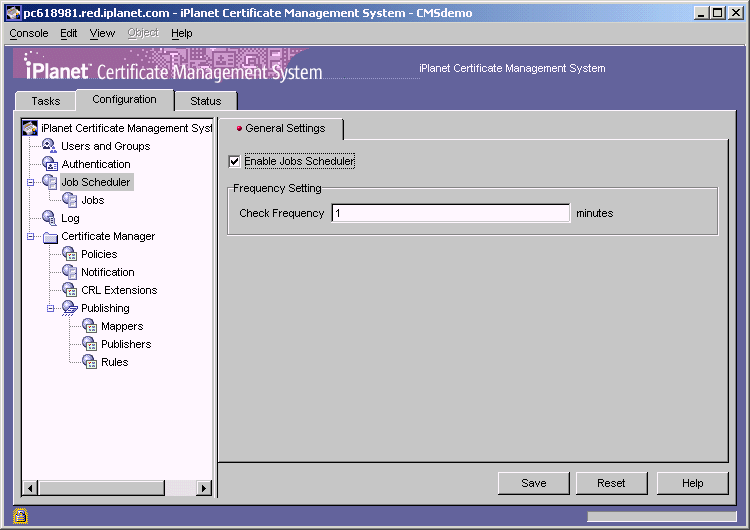750x530 pixels.
Task: Close the CMSdemo window
Action: (735, 13)
